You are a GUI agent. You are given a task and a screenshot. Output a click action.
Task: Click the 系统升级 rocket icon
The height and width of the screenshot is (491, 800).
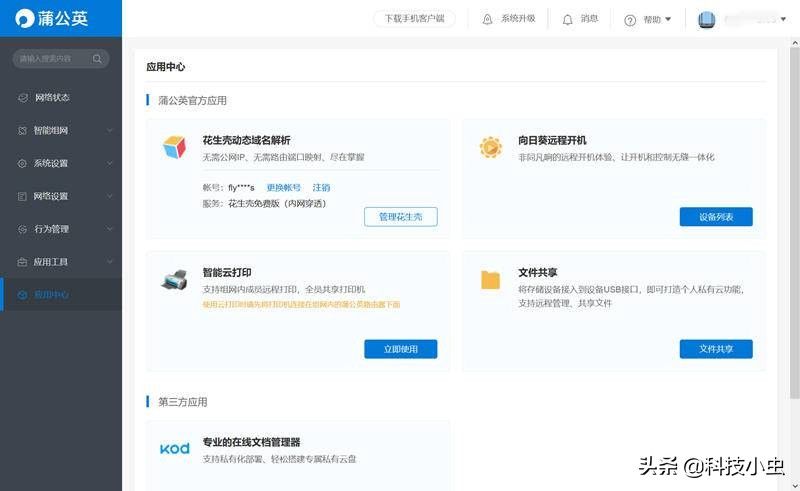[x=487, y=19]
